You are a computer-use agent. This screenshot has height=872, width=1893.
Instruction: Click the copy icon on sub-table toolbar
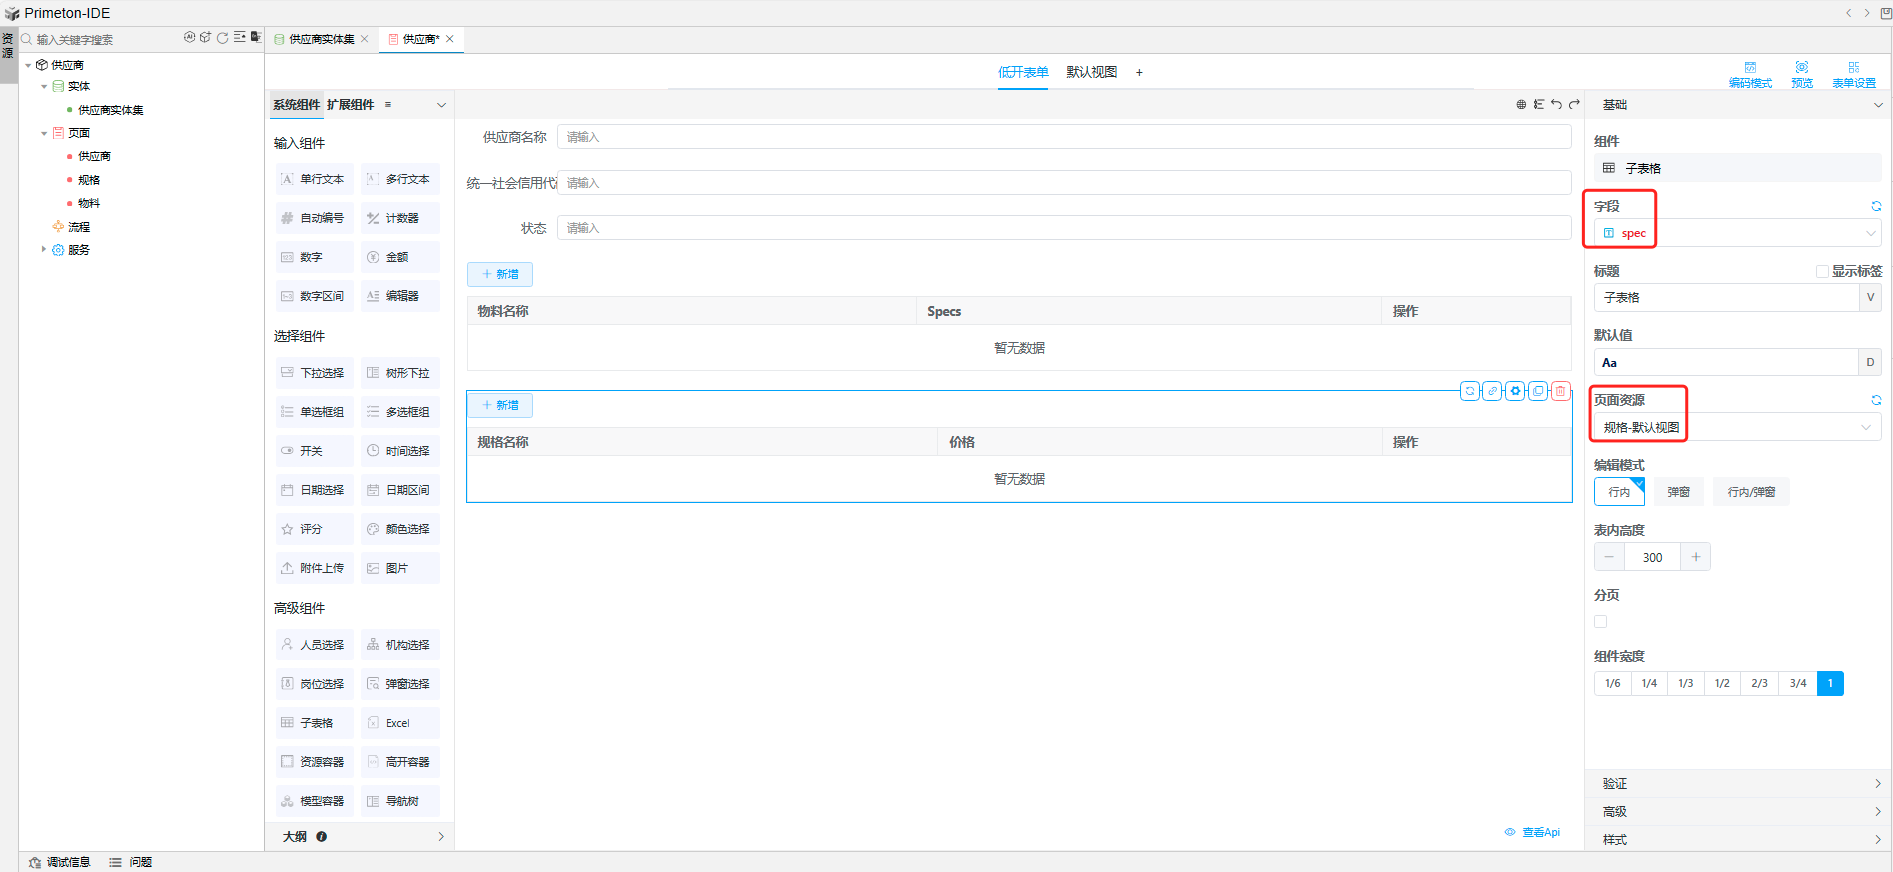pyautogui.click(x=1539, y=391)
